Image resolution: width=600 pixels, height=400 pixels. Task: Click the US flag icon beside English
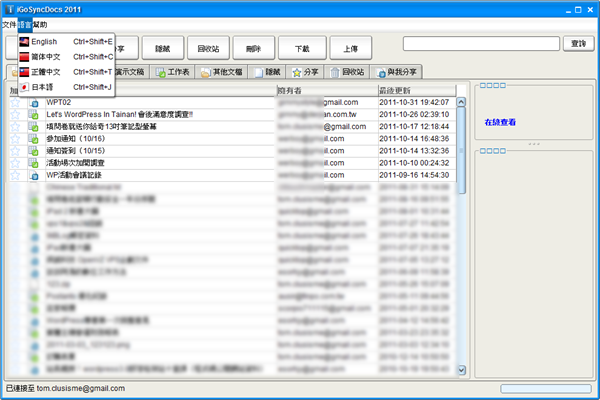click(x=24, y=41)
